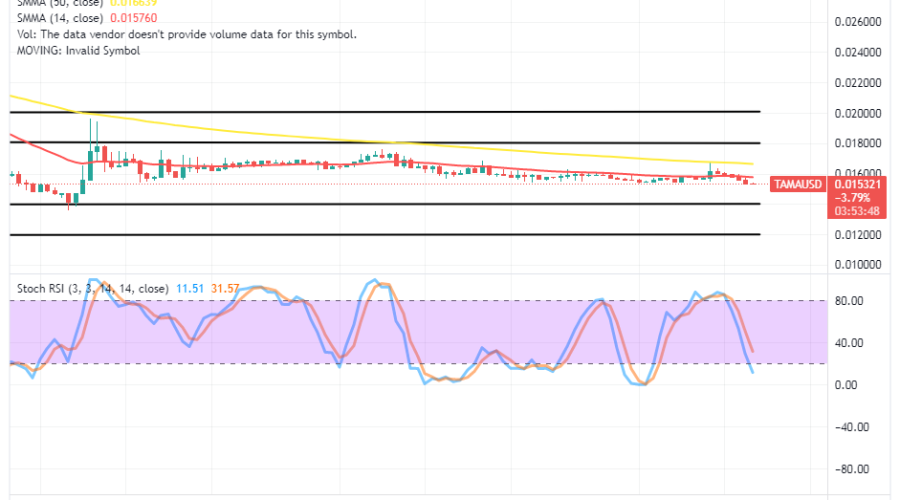Open the Stoch RSI (3, 3, 14, 14, close) legend
900x500 pixels.
[92, 288]
